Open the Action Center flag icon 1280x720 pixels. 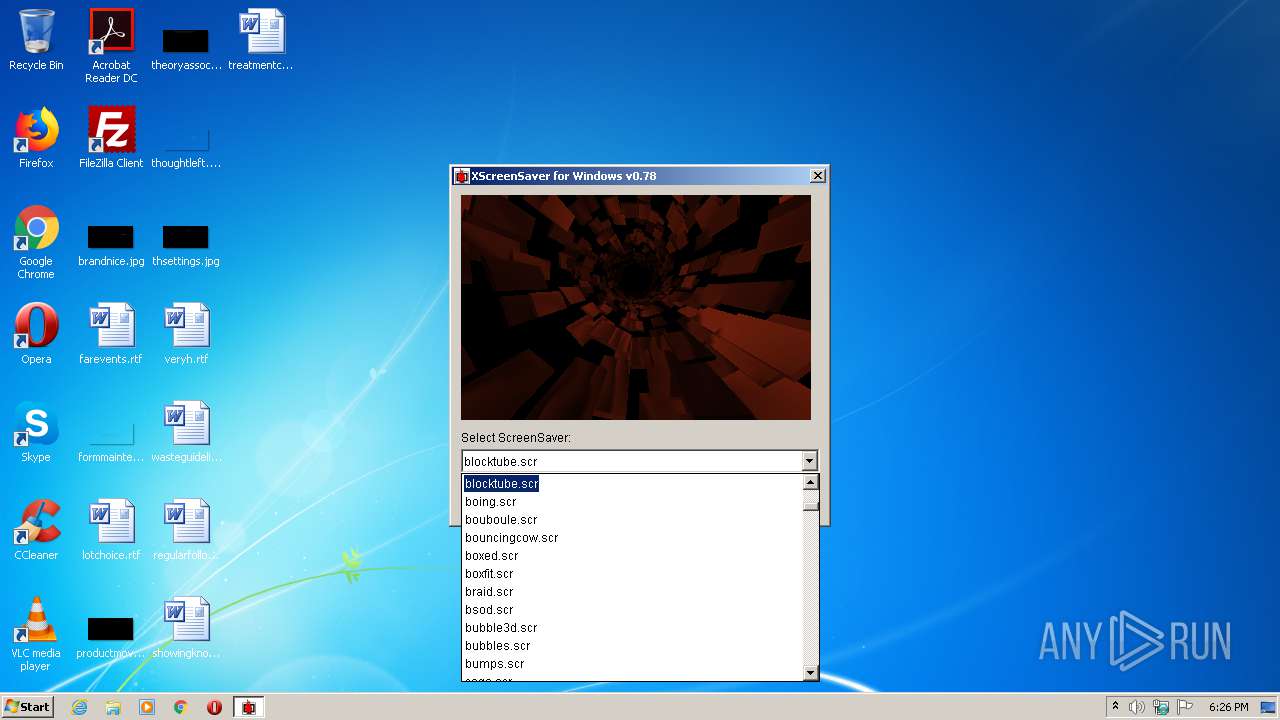1185,707
